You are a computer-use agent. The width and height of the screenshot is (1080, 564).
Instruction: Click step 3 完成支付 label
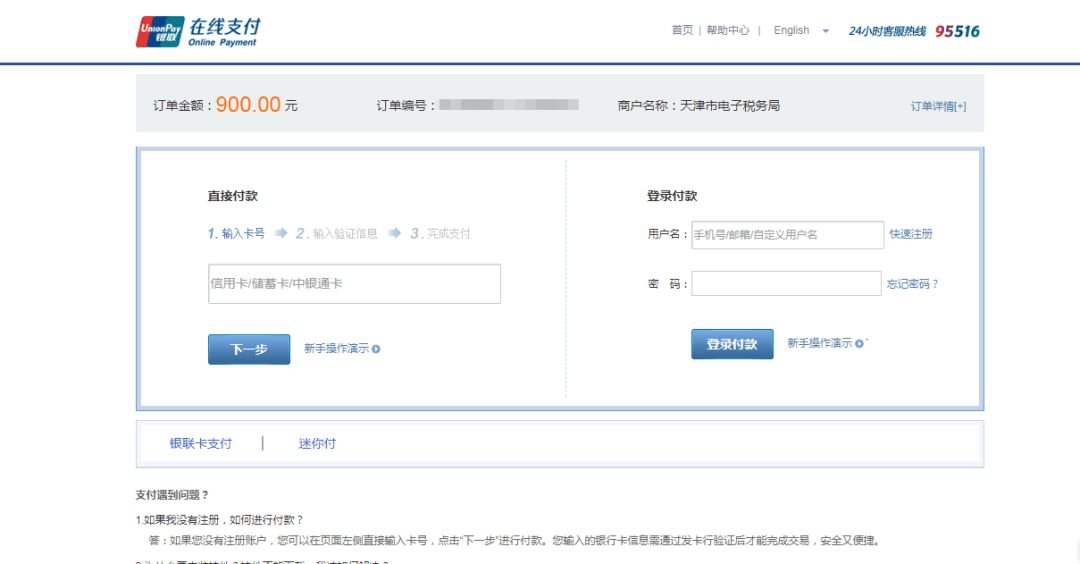440,233
